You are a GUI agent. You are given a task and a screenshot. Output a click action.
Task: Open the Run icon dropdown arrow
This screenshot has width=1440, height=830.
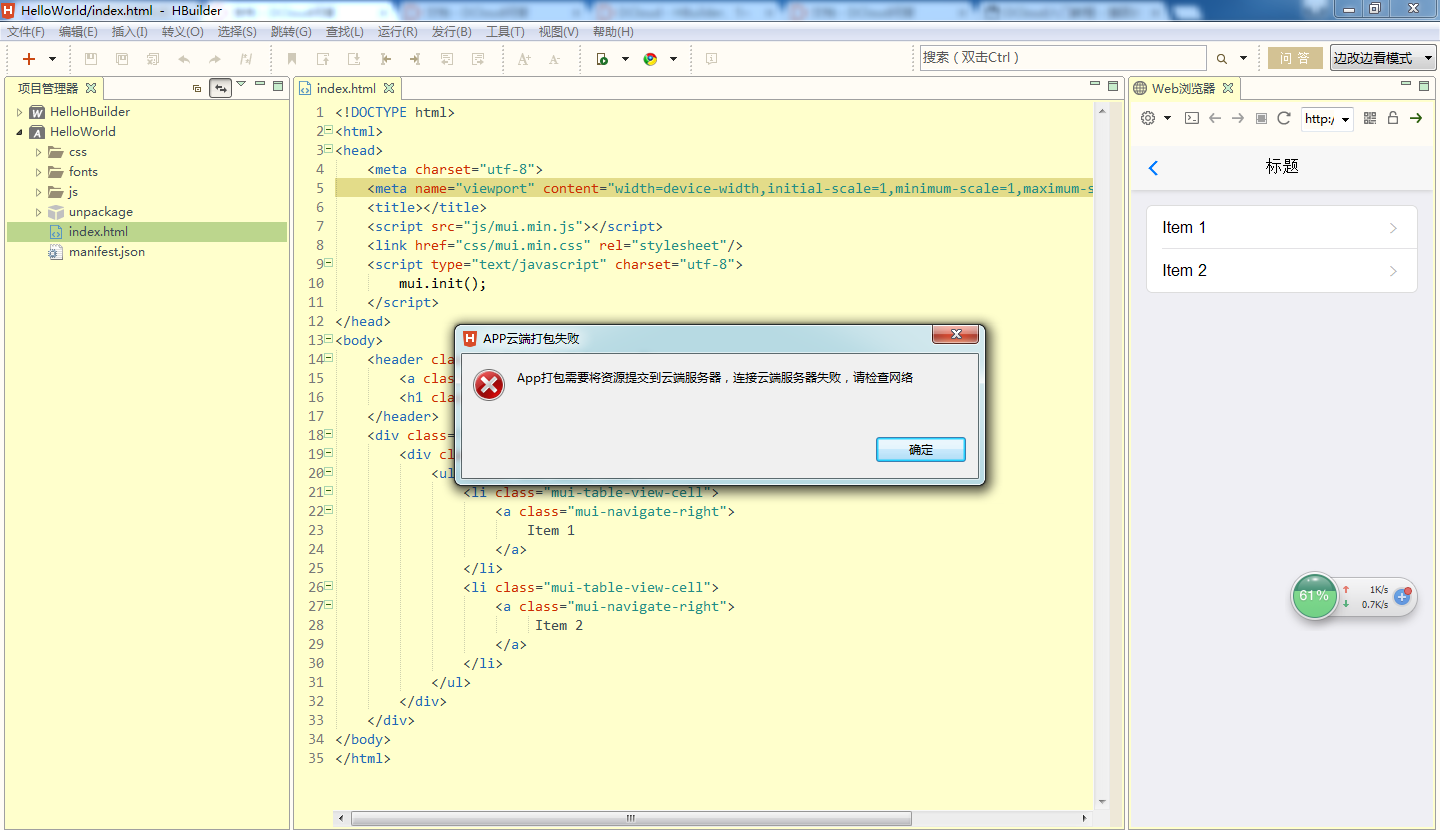625,59
